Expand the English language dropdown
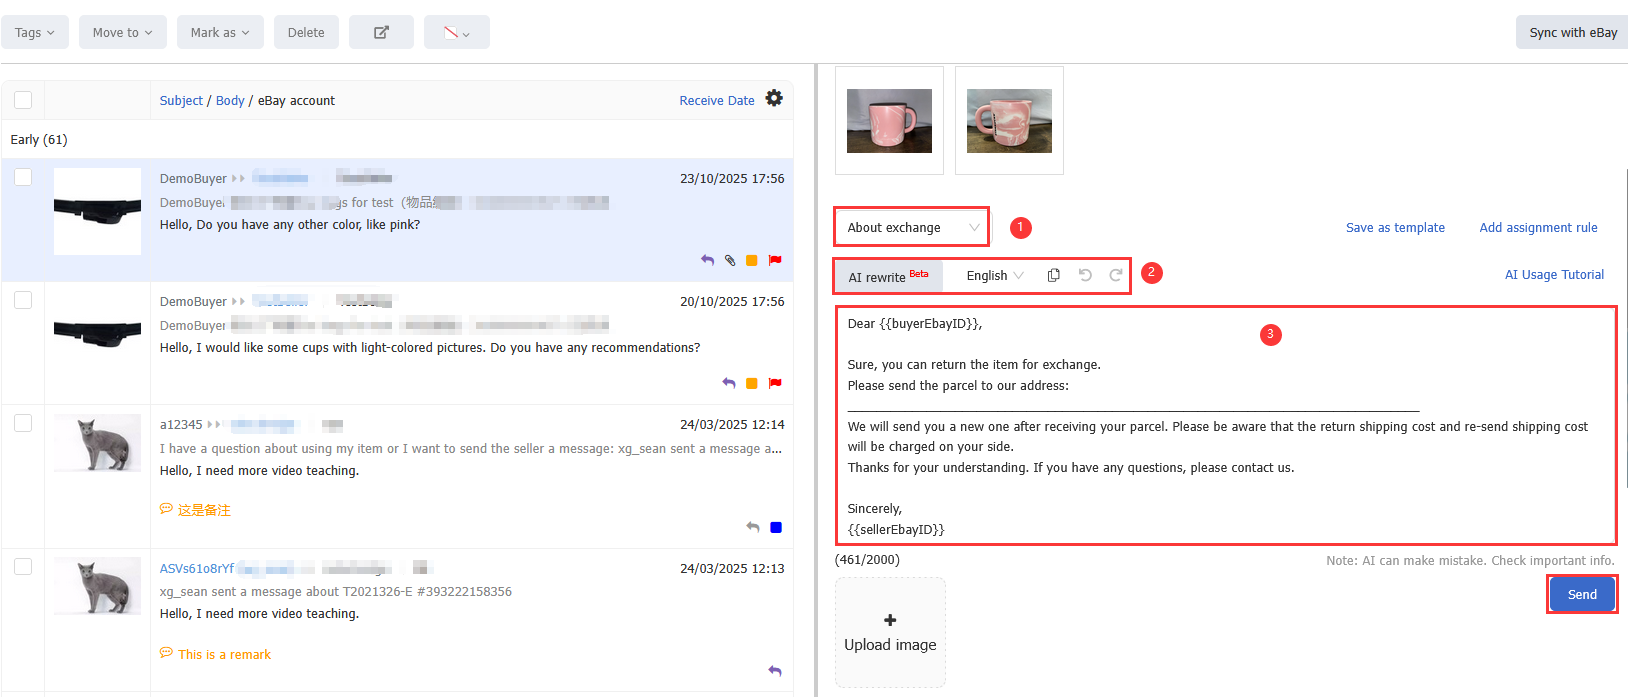Image resolution: width=1628 pixels, height=697 pixels. tap(994, 276)
